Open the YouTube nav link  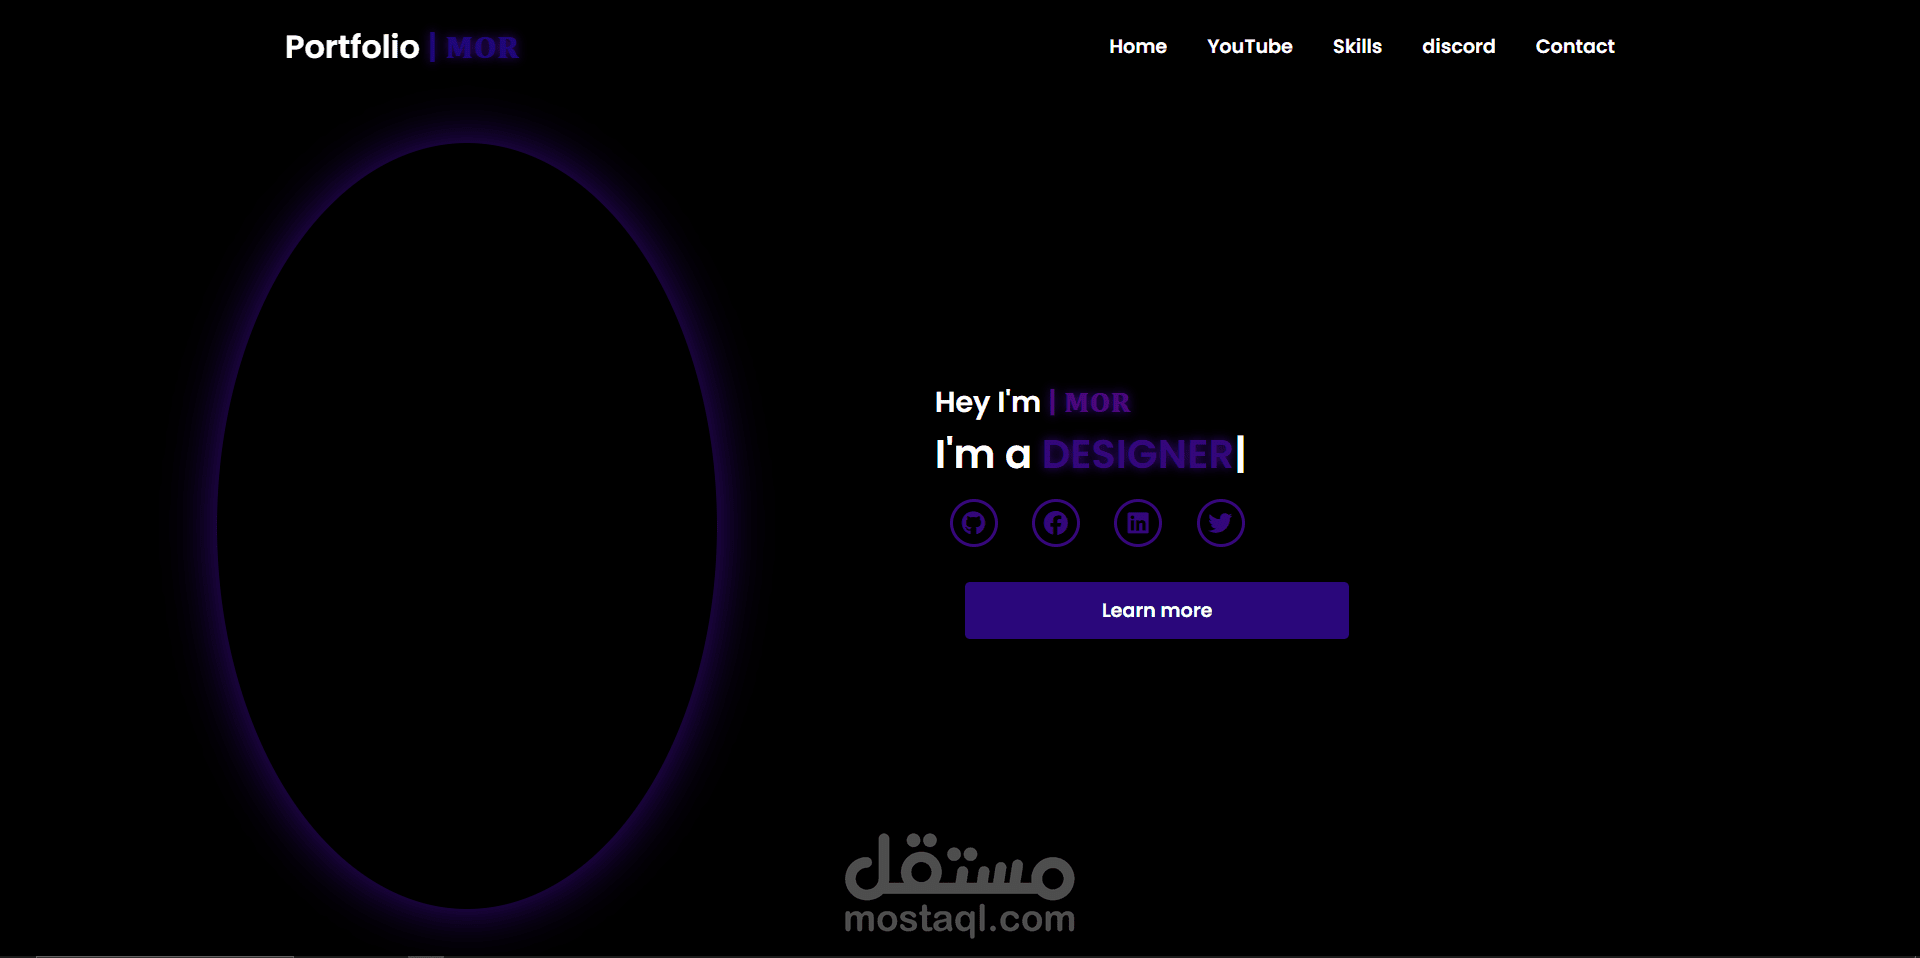1249,46
